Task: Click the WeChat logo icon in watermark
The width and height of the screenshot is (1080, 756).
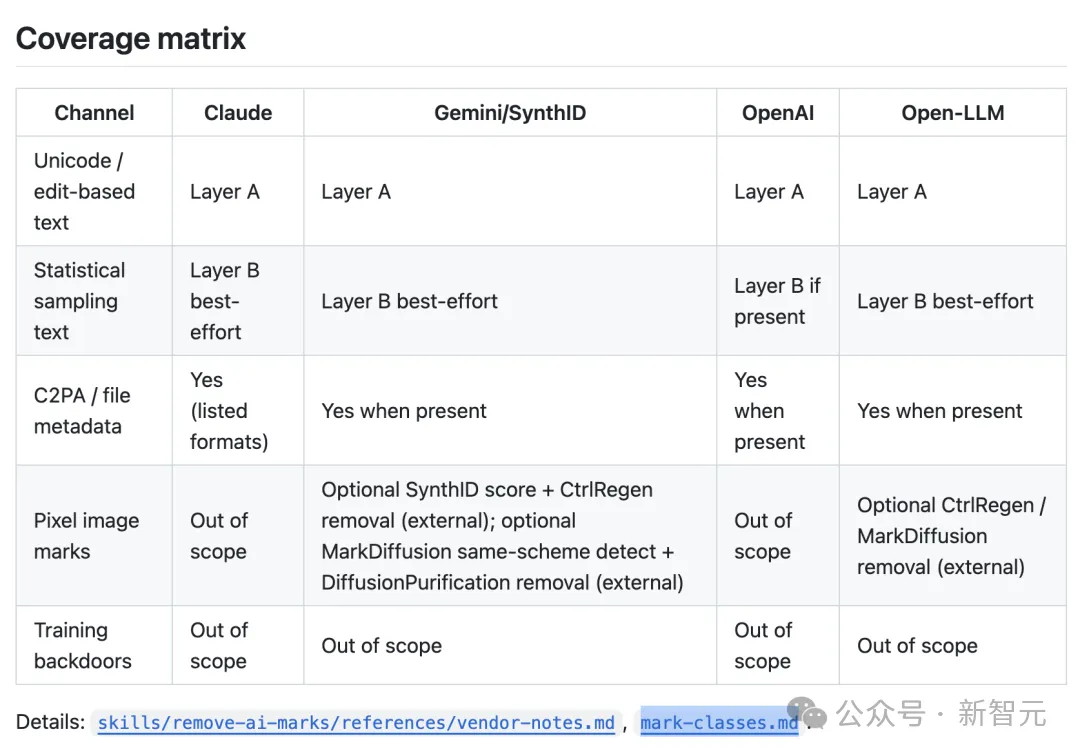Action: 807,713
